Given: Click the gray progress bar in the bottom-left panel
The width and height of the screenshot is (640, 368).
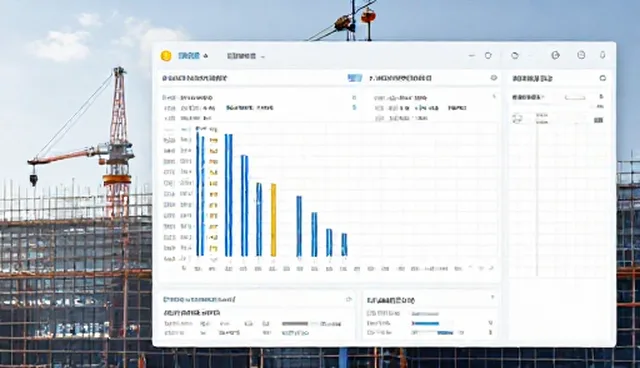Looking at the screenshot, I should [x=295, y=324].
